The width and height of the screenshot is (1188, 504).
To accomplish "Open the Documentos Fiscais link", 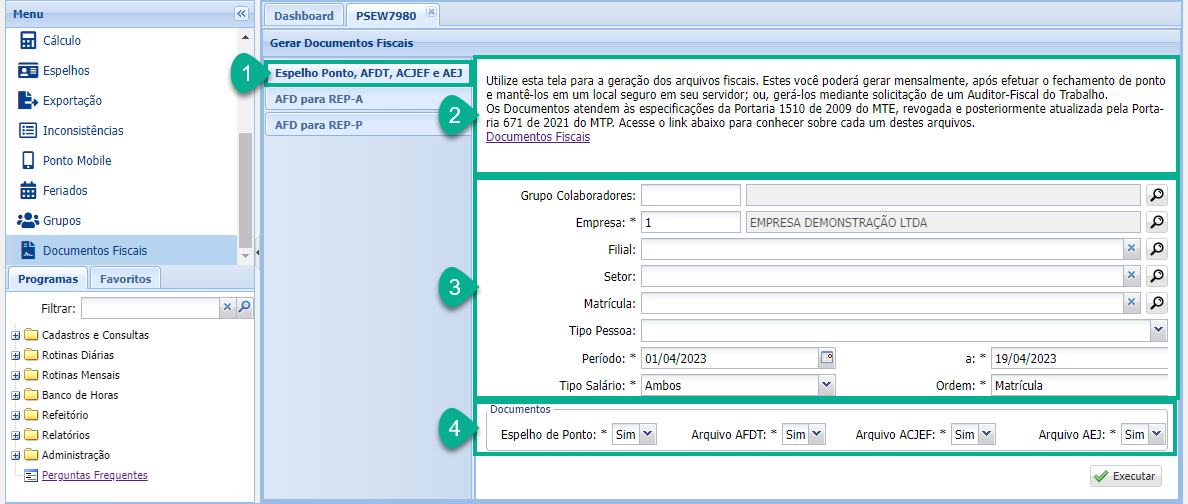I will coord(537,138).
